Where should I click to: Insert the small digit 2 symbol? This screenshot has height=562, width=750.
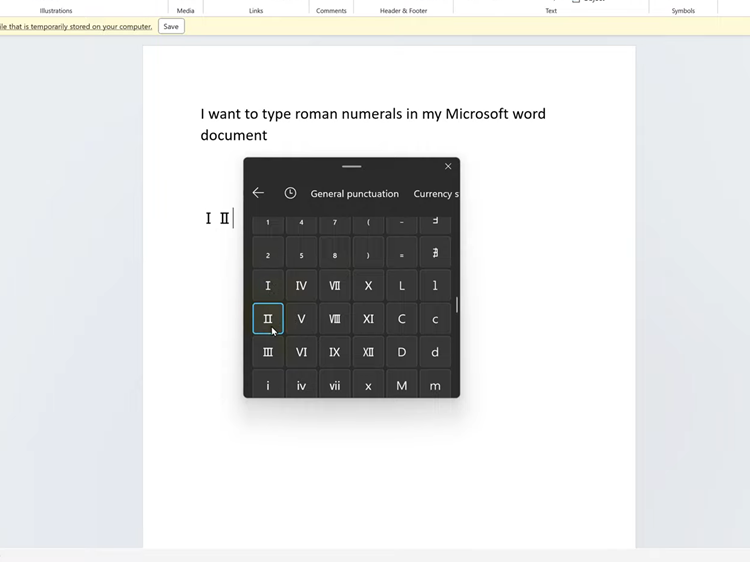point(268,252)
